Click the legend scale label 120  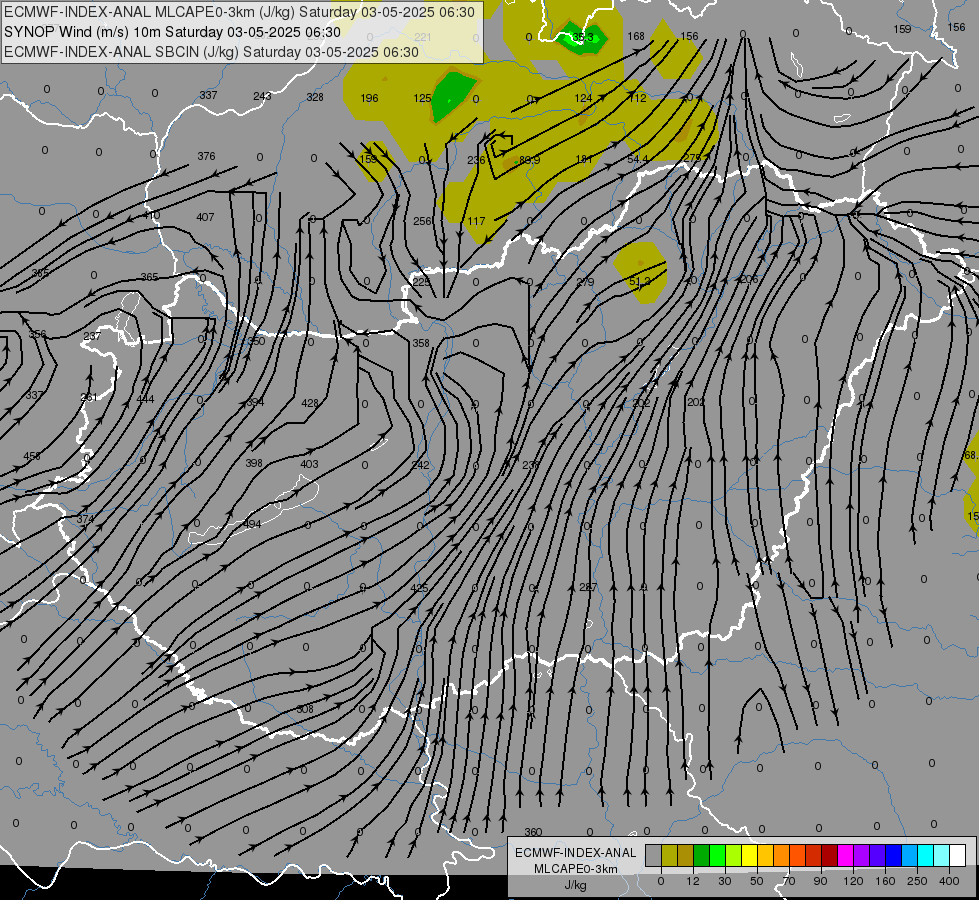[x=853, y=881]
